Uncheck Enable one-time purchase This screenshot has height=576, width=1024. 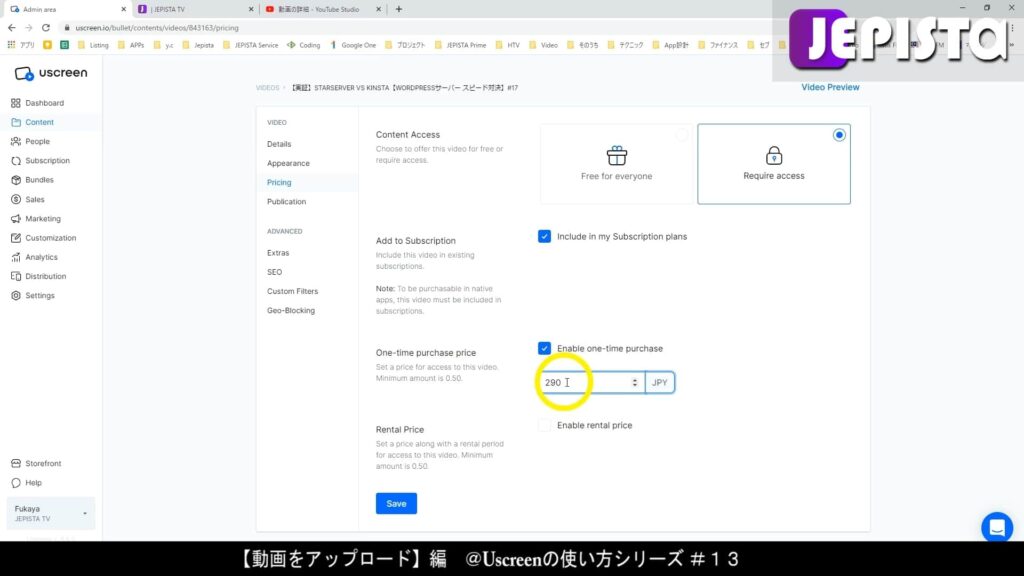pyautogui.click(x=544, y=348)
